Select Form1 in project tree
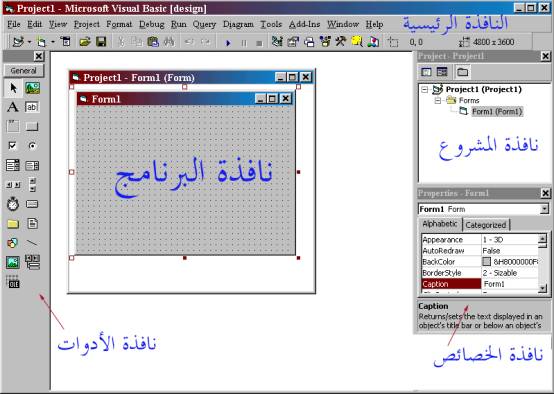This screenshot has width=554, height=394. [x=497, y=112]
